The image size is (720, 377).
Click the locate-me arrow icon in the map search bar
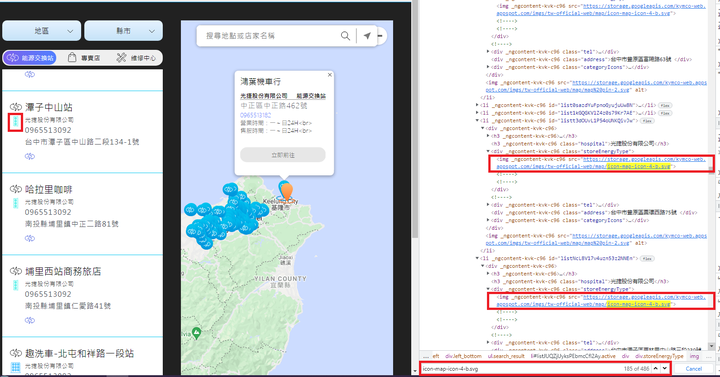(x=367, y=35)
